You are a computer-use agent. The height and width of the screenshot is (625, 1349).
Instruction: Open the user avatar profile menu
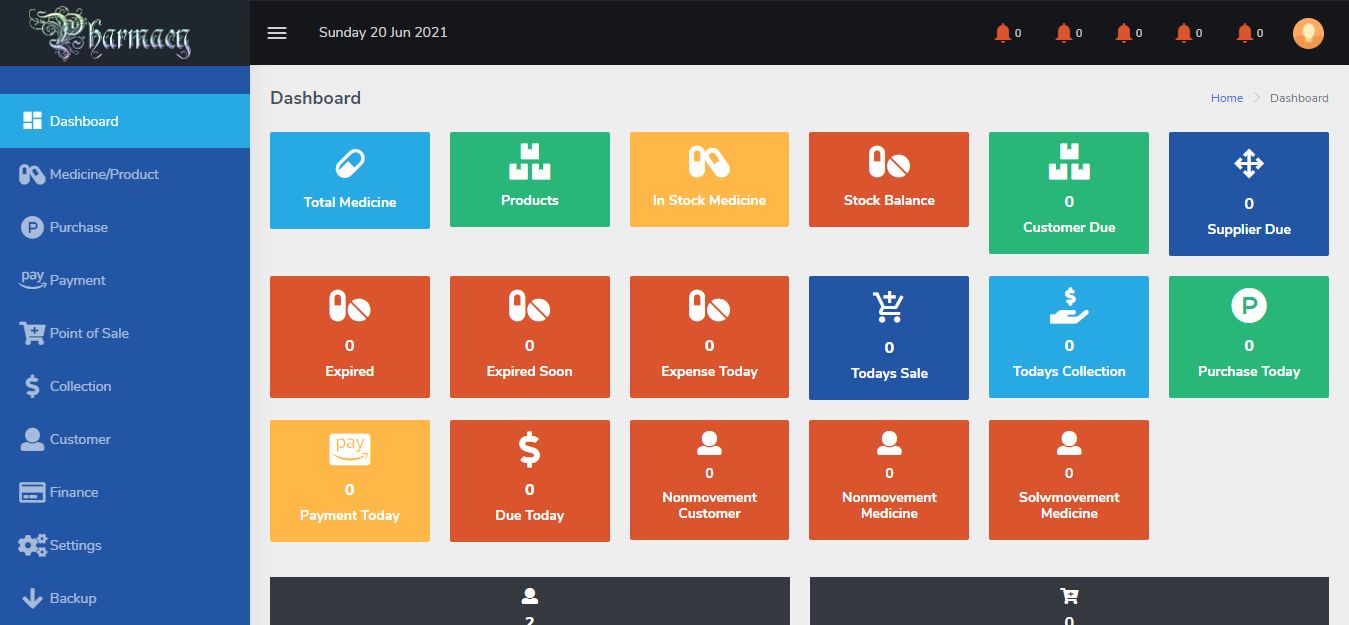point(1308,33)
